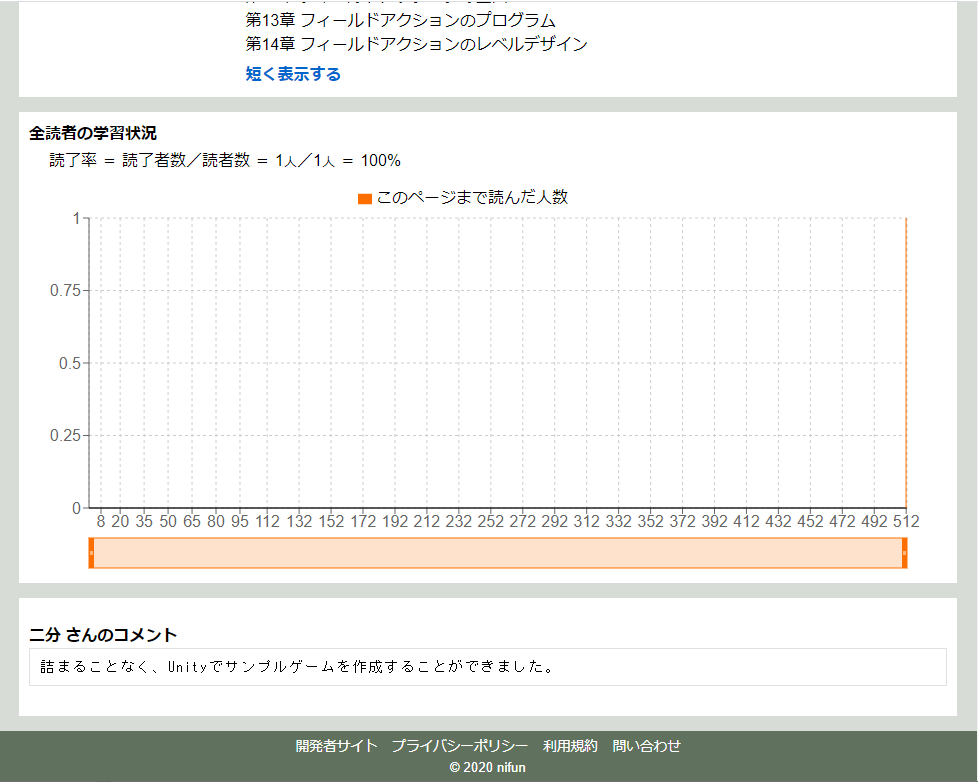This screenshot has width=978, height=782.
Task: View the 利用規約 terms page
Action: (x=569, y=745)
